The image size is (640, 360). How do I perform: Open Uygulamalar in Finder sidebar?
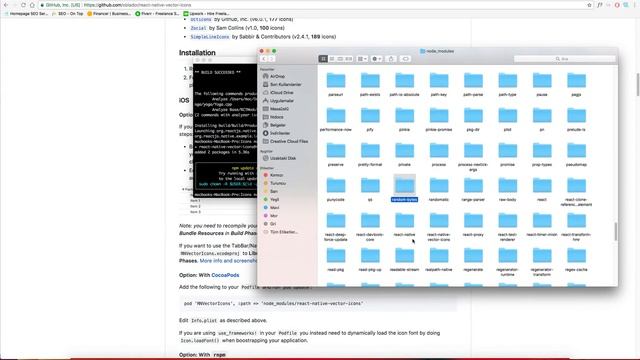point(278,100)
